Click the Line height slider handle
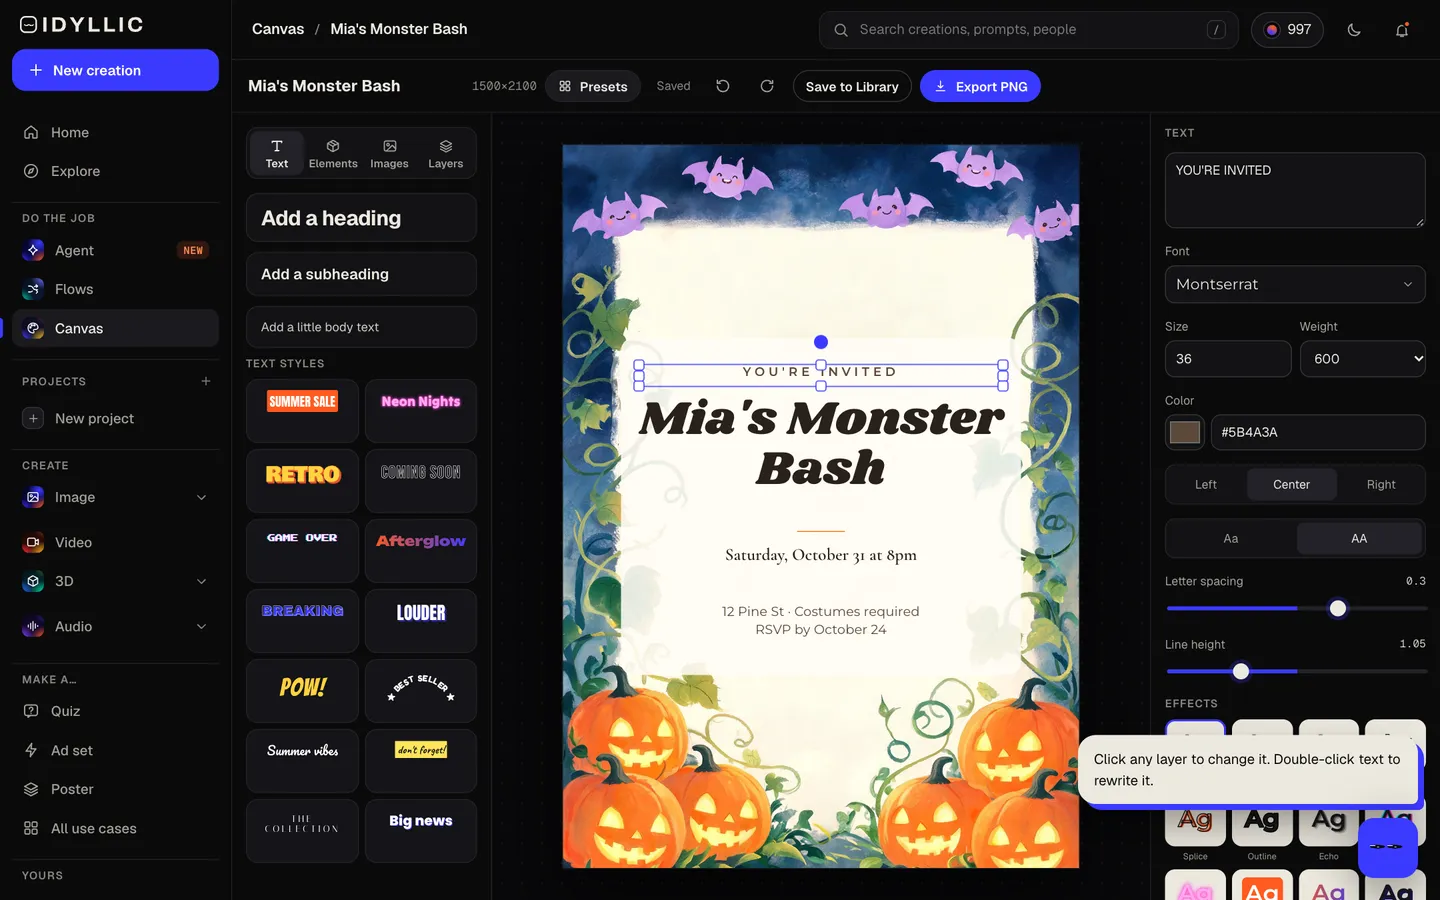This screenshot has width=1440, height=900. (1241, 671)
